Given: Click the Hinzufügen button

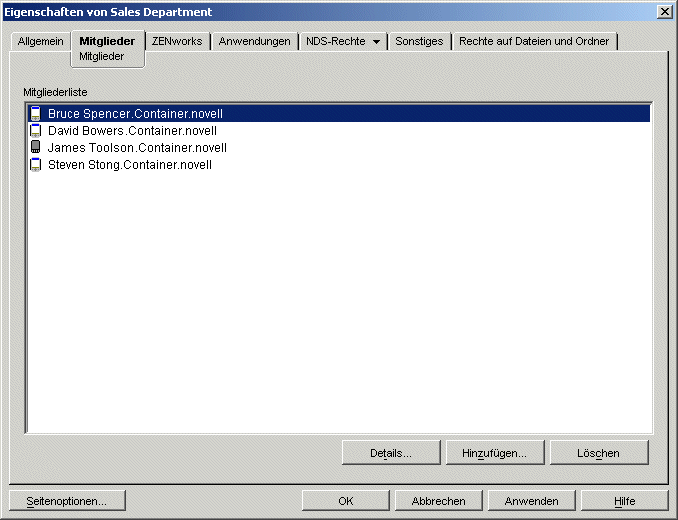Looking at the screenshot, I should coord(495,453).
